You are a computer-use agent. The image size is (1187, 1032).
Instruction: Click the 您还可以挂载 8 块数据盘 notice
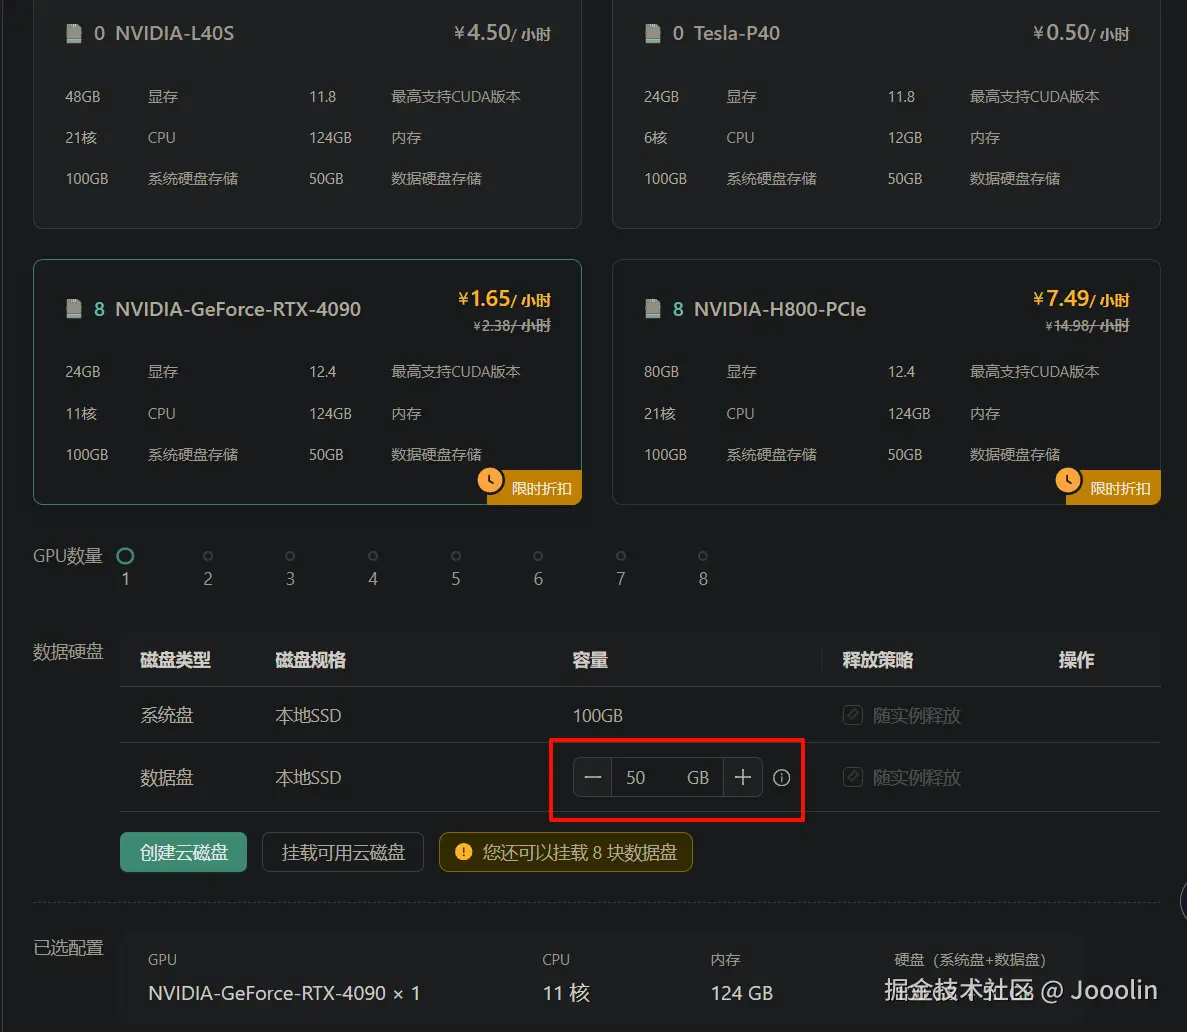(x=565, y=853)
